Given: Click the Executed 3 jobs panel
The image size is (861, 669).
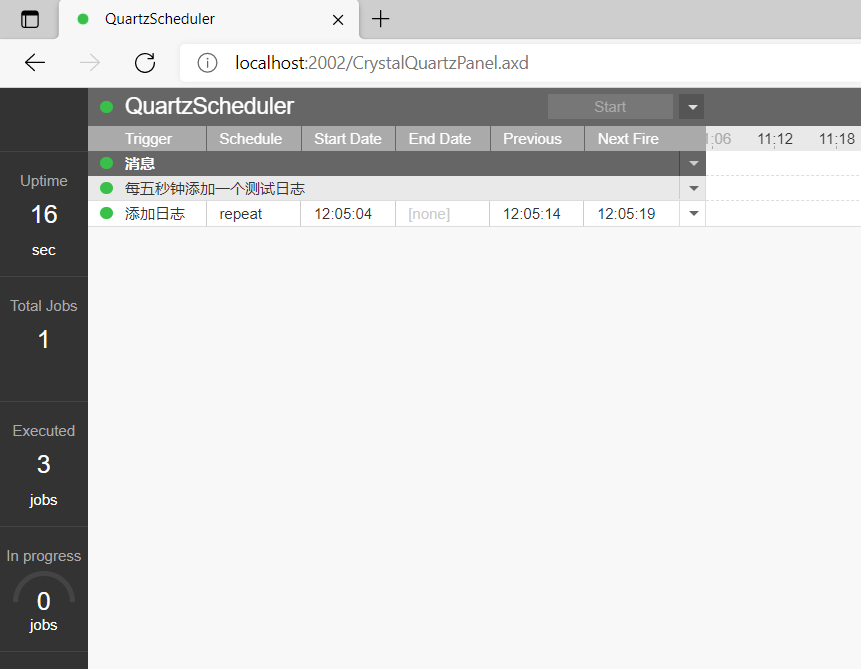Looking at the screenshot, I should 44,464.
